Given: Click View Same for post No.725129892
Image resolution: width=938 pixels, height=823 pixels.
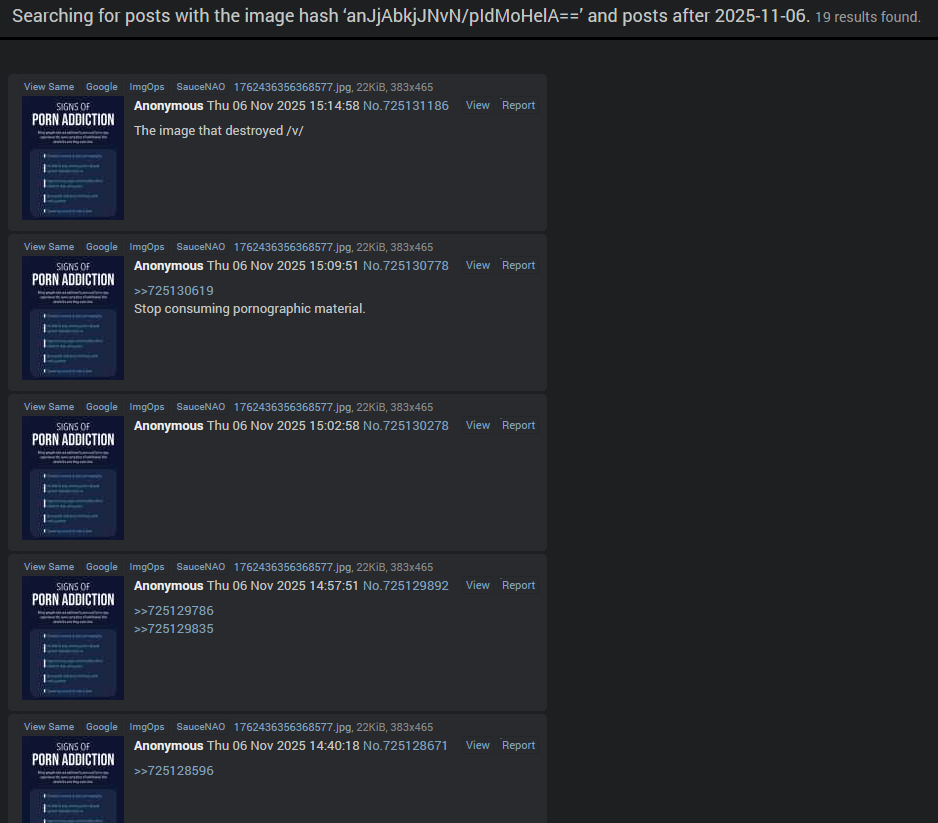Looking at the screenshot, I should click(48, 567).
